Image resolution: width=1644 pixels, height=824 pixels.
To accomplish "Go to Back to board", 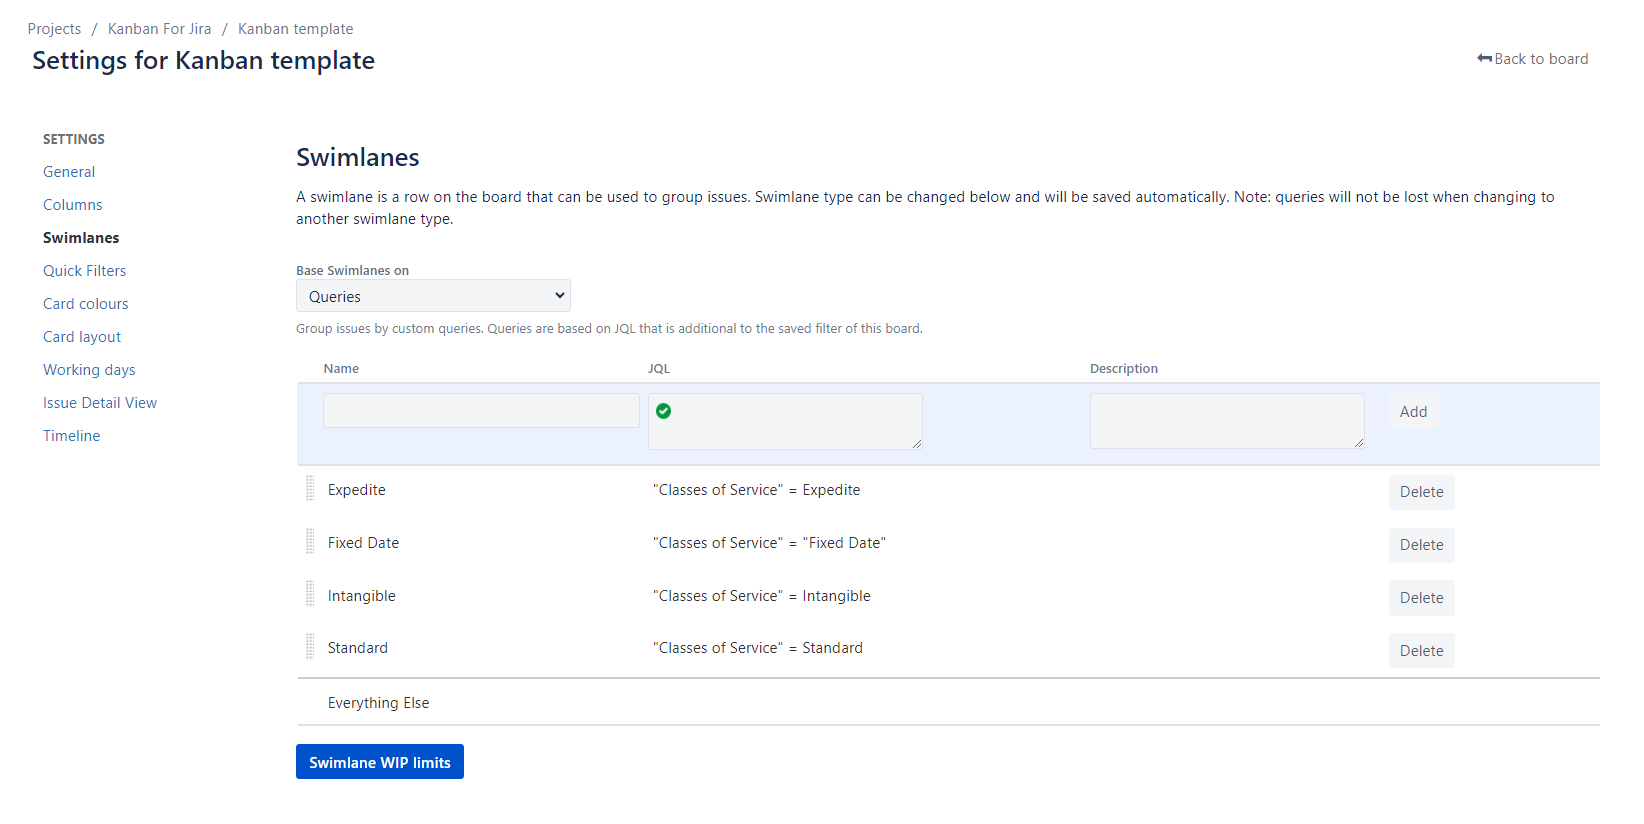I will [1532, 59].
